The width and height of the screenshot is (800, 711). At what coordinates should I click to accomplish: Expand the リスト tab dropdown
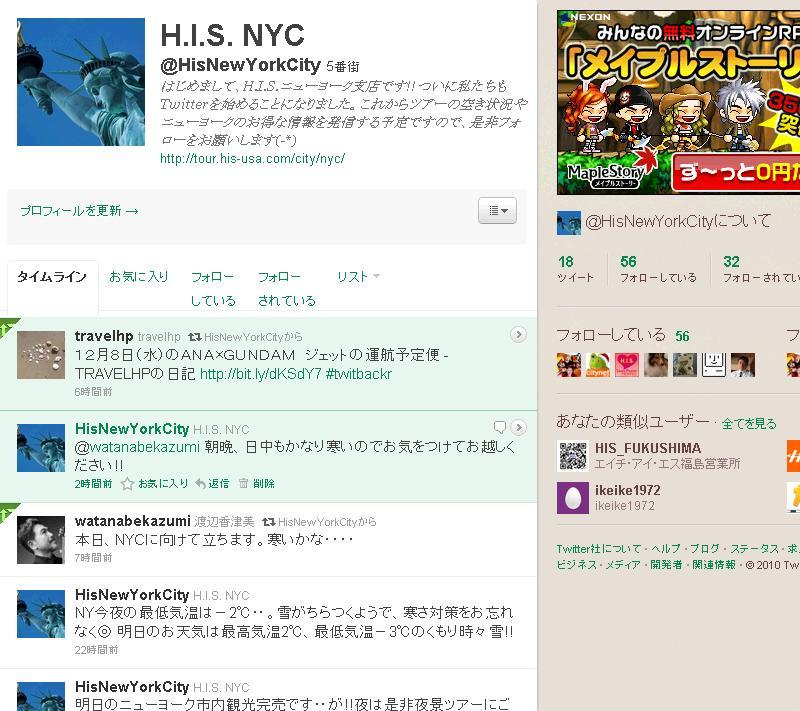(x=358, y=276)
